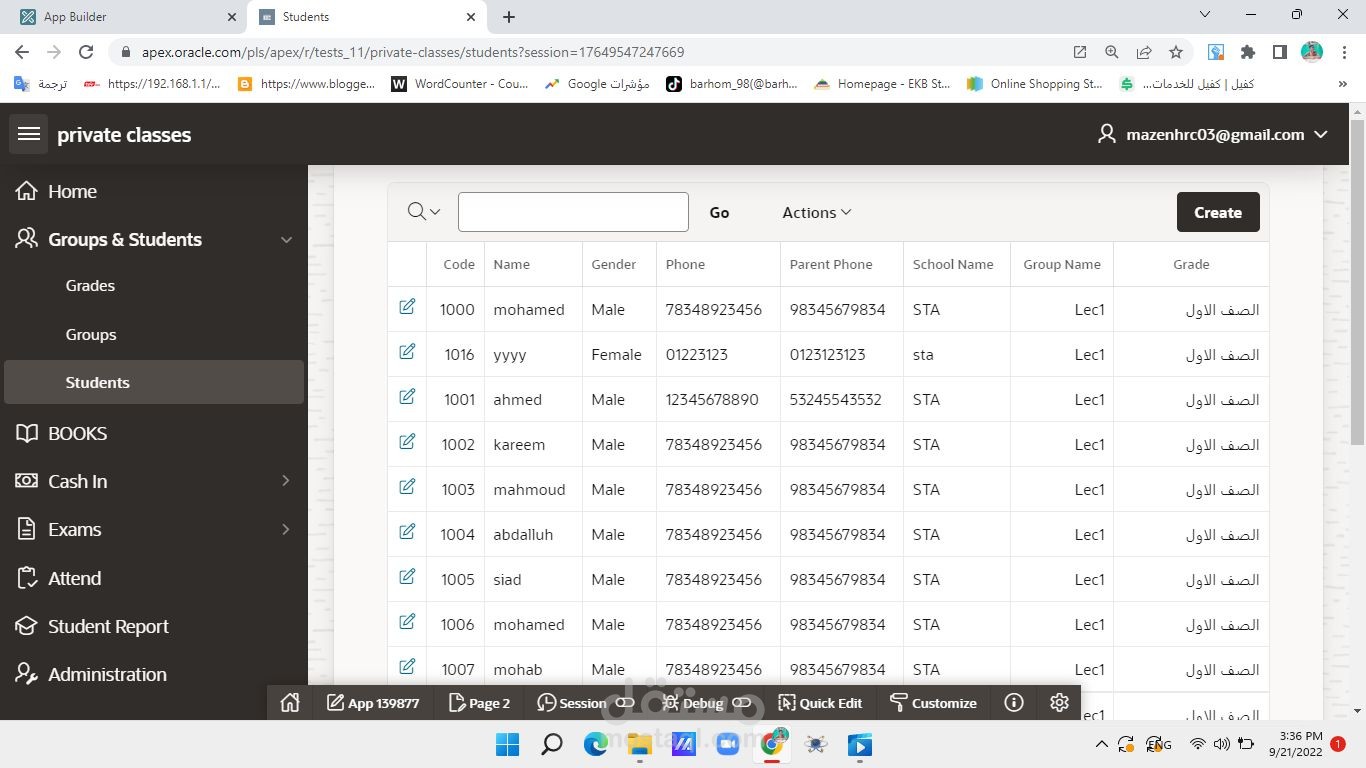Open File Explorer from the taskbar

(640, 744)
